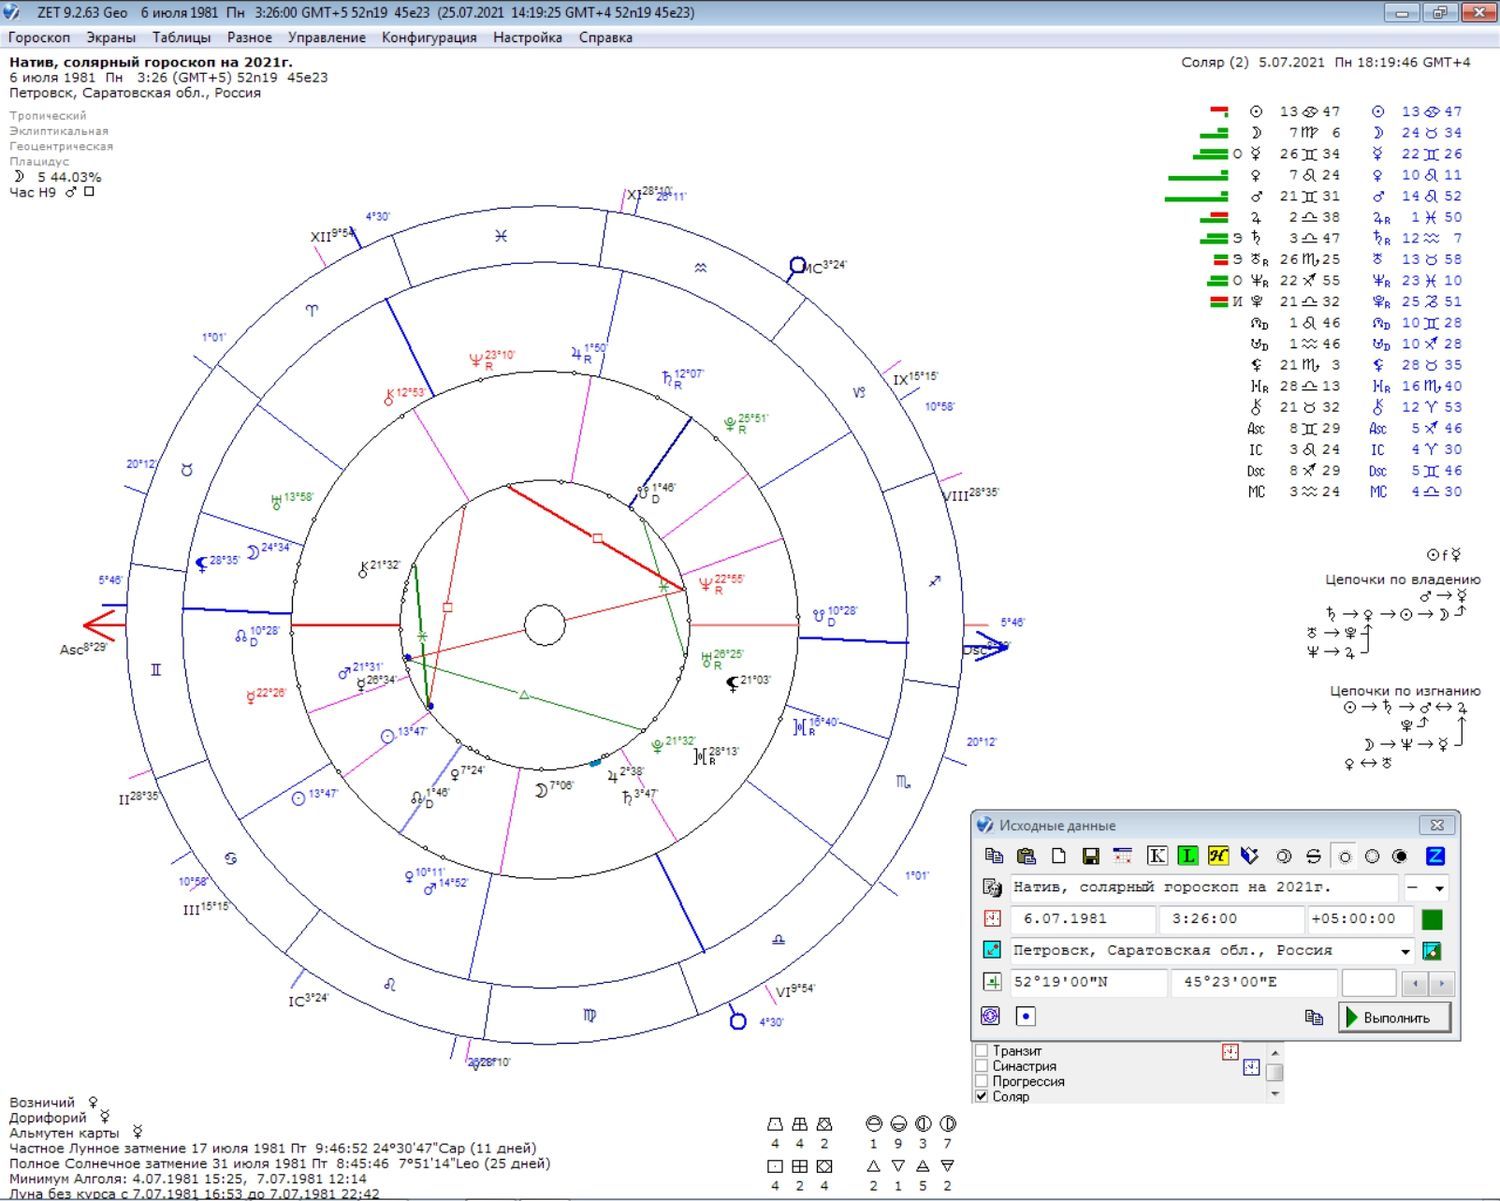
Task: Open the Разное menu
Action: [x=249, y=37]
